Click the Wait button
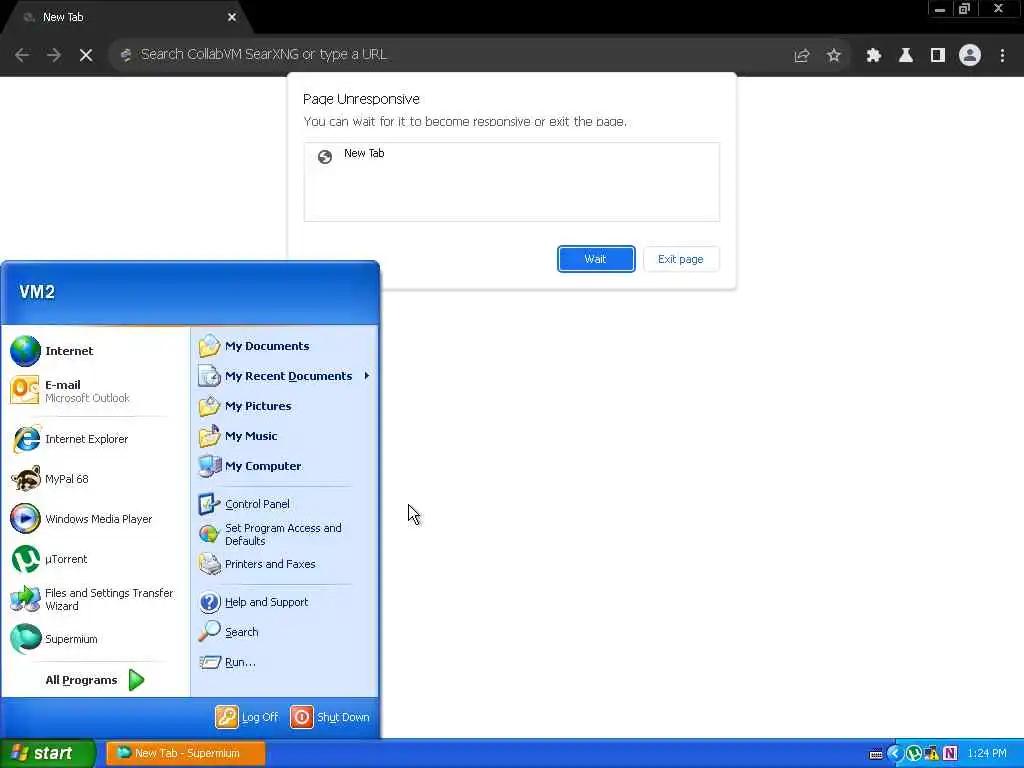The width and height of the screenshot is (1024, 768). coord(596,259)
